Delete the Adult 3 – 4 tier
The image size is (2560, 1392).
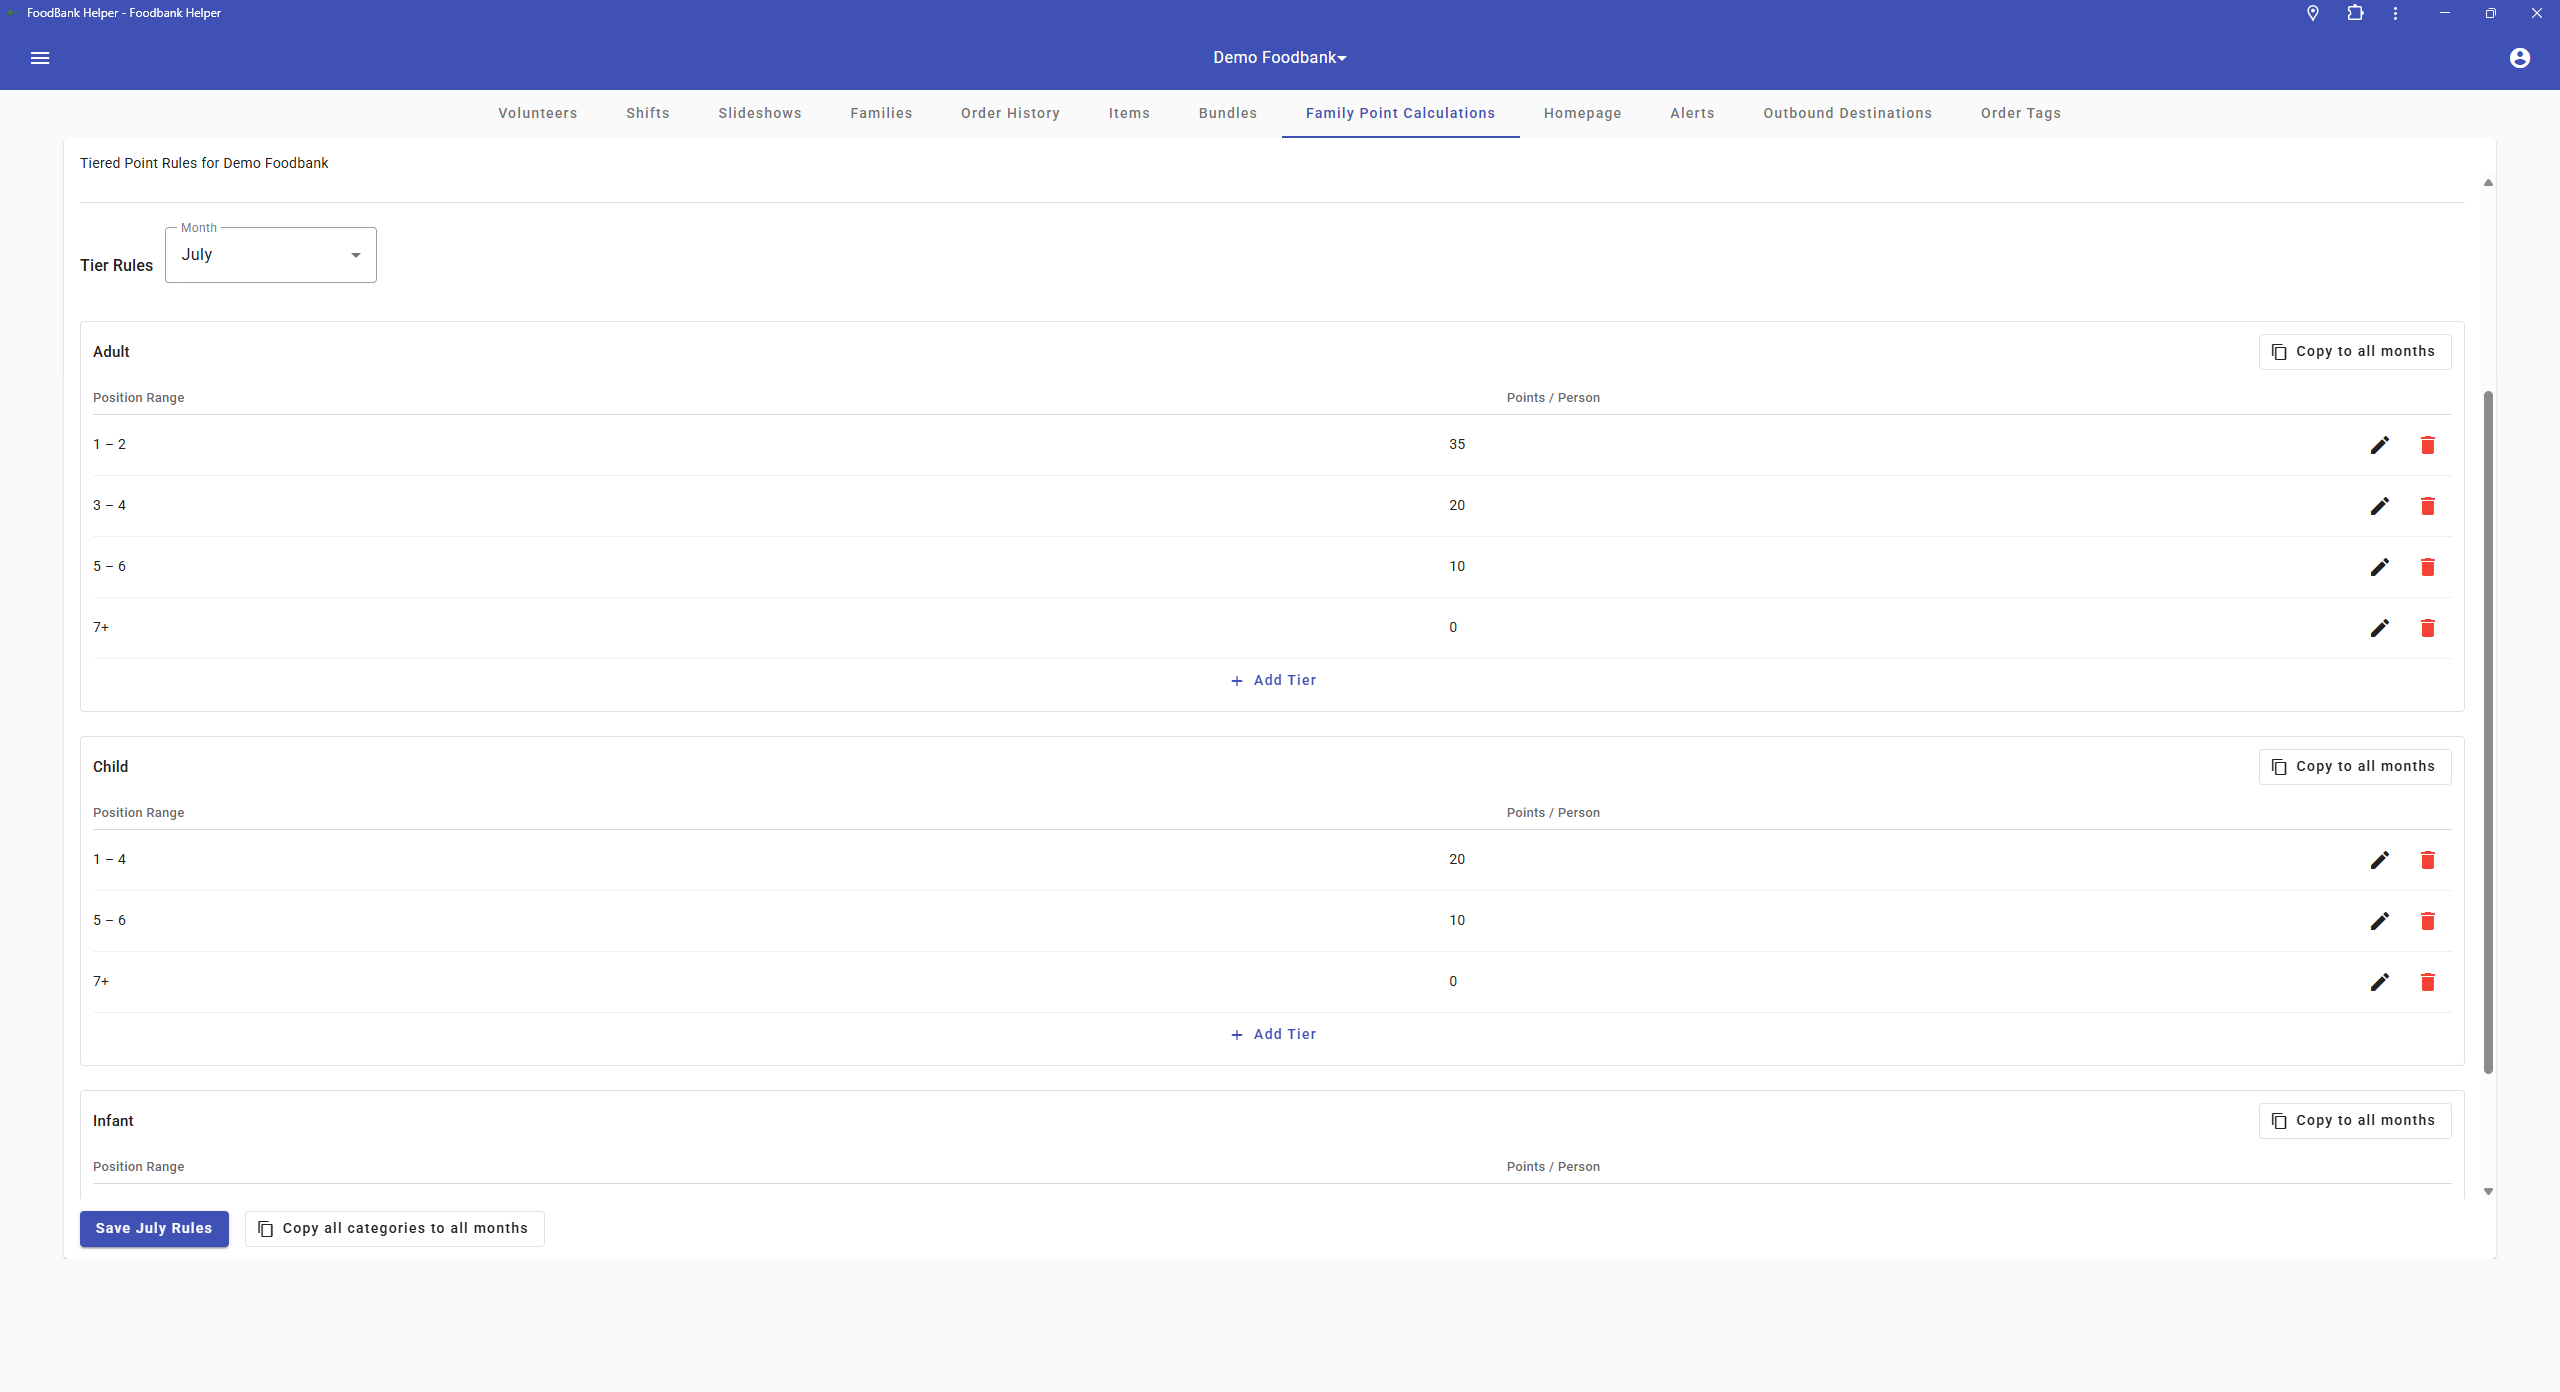(2427, 506)
